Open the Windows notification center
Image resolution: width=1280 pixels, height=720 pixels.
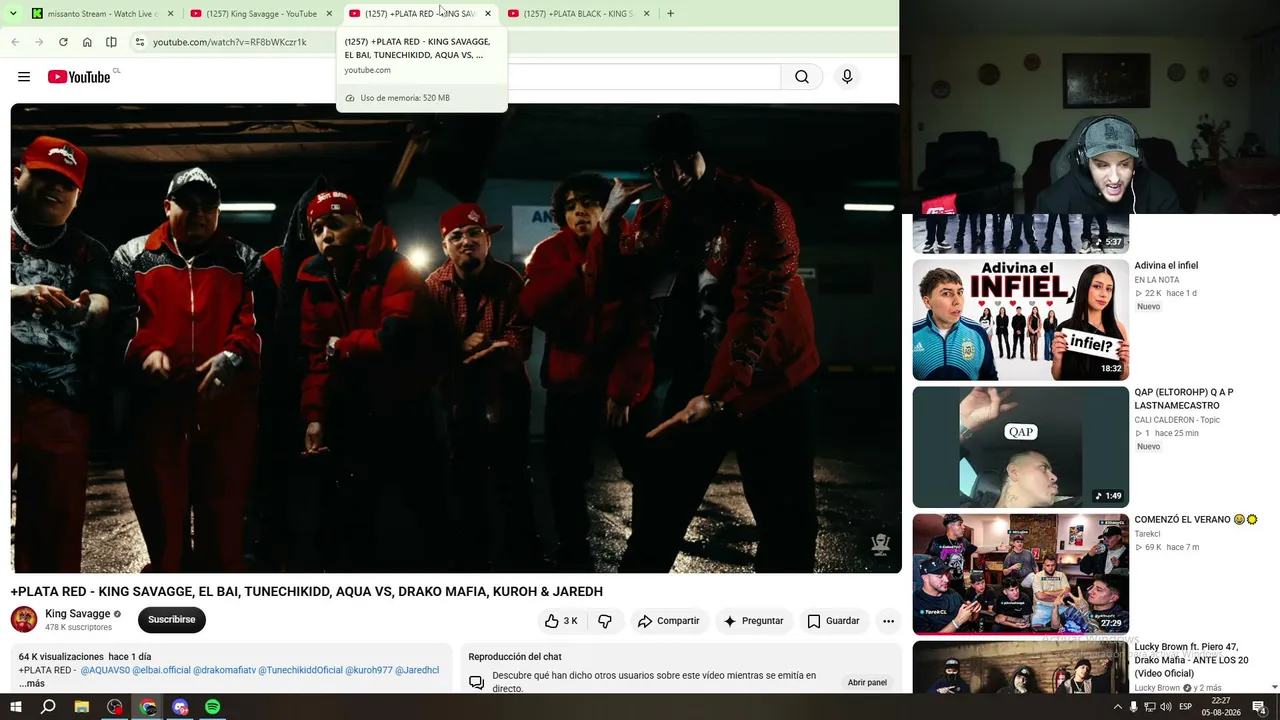coord(1260,707)
